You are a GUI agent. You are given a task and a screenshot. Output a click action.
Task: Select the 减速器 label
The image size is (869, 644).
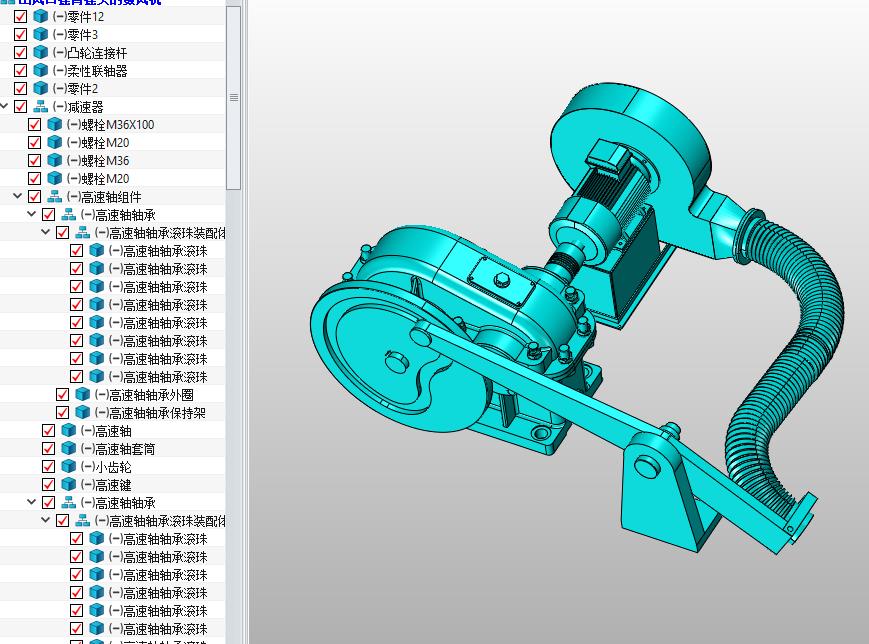point(78,106)
